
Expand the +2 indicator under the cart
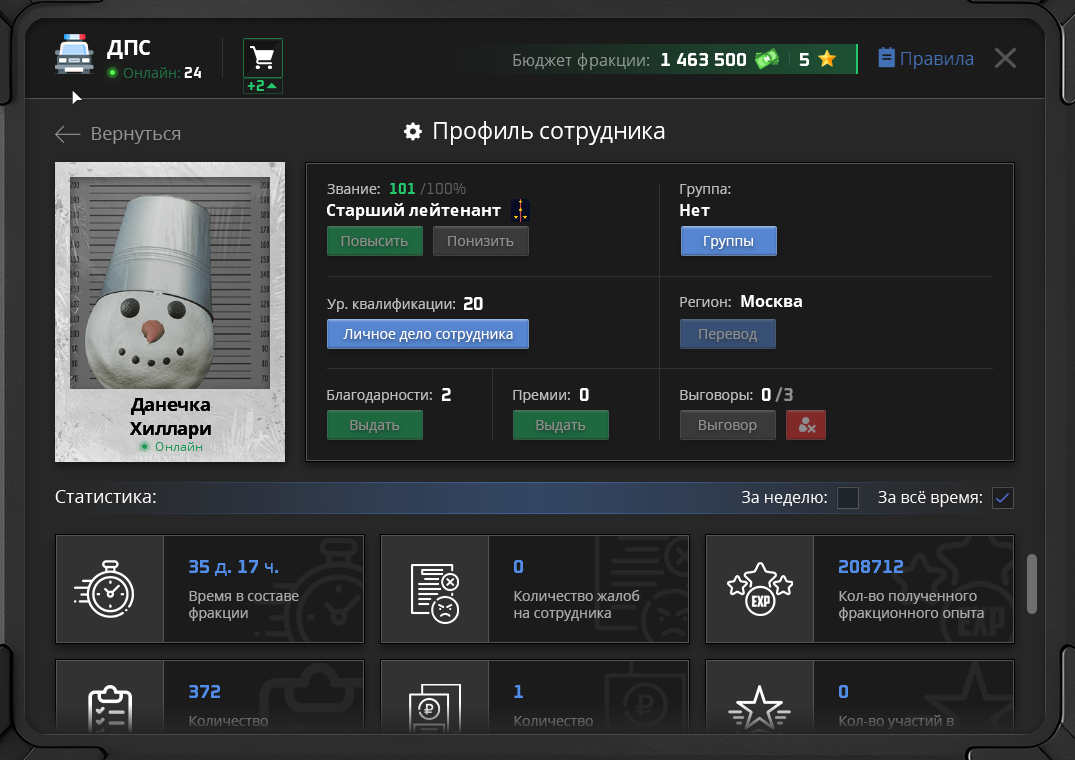pyautogui.click(x=263, y=86)
